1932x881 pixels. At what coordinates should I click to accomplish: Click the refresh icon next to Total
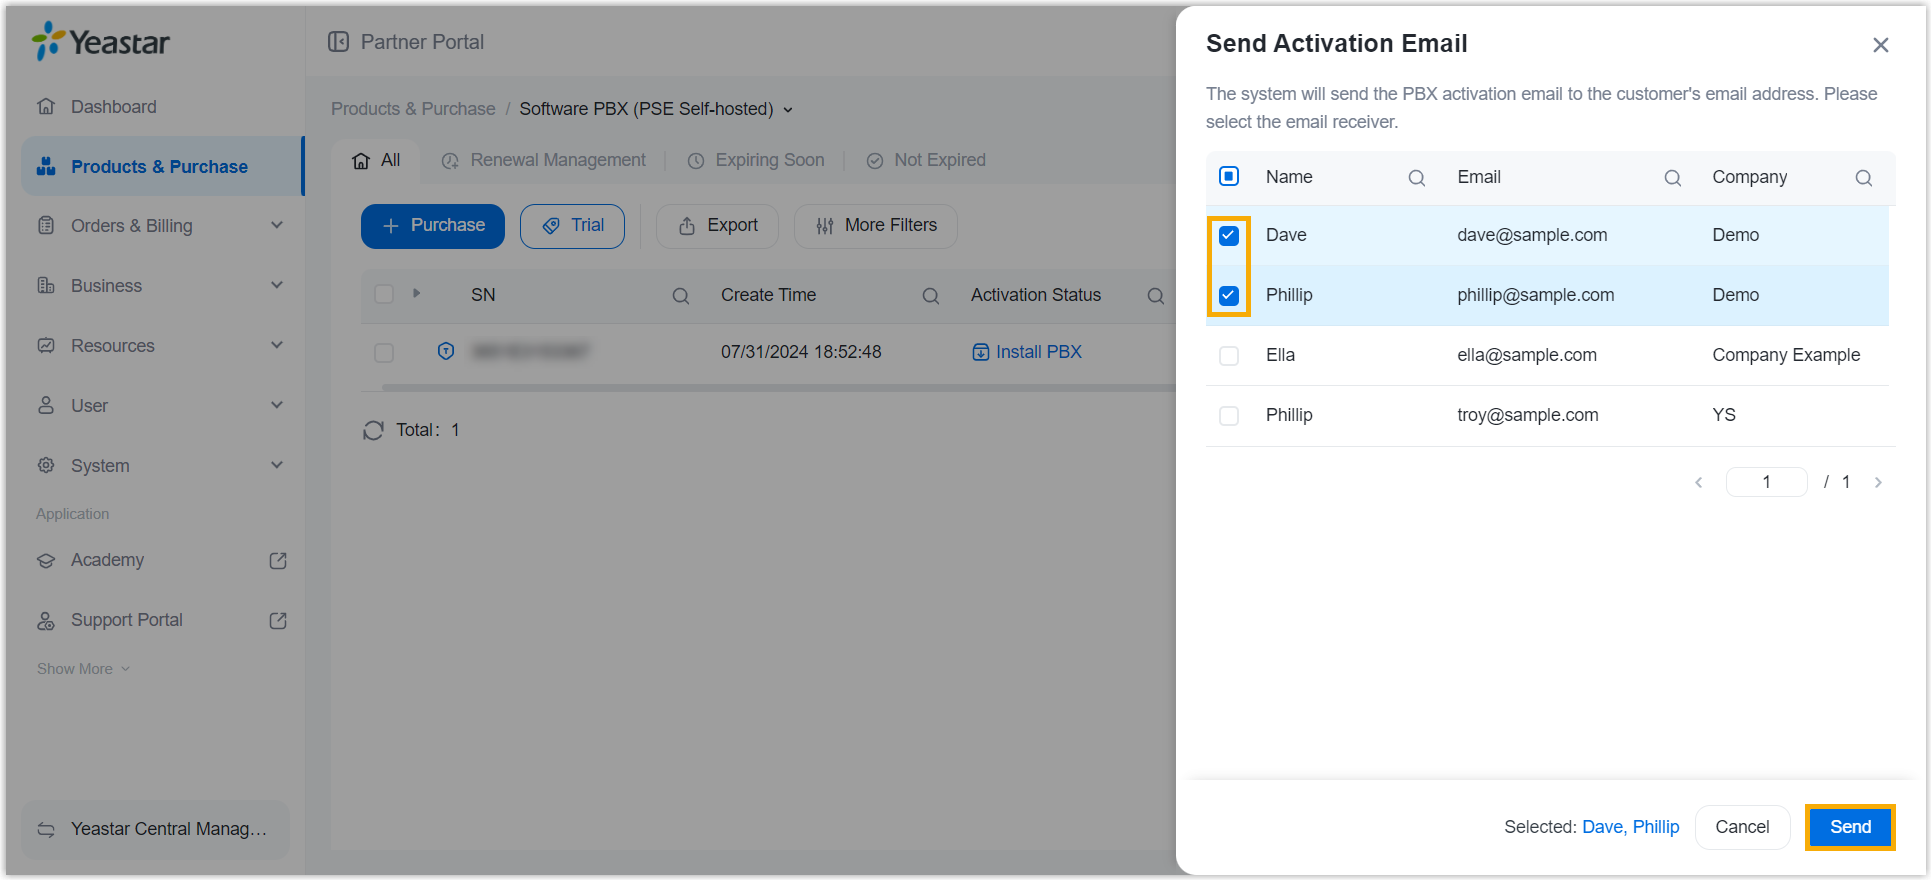pyautogui.click(x=373, y=430)
